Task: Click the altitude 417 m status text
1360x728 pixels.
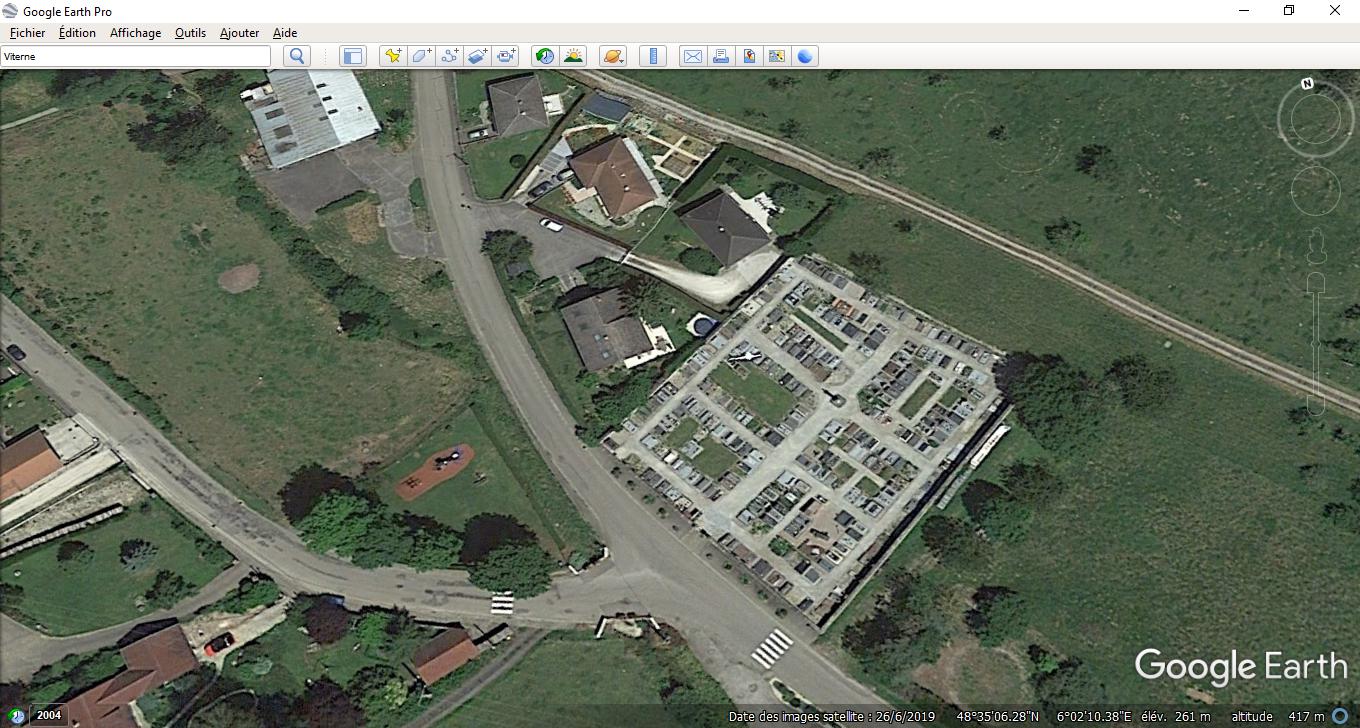Action: (x=1278, y=716)
